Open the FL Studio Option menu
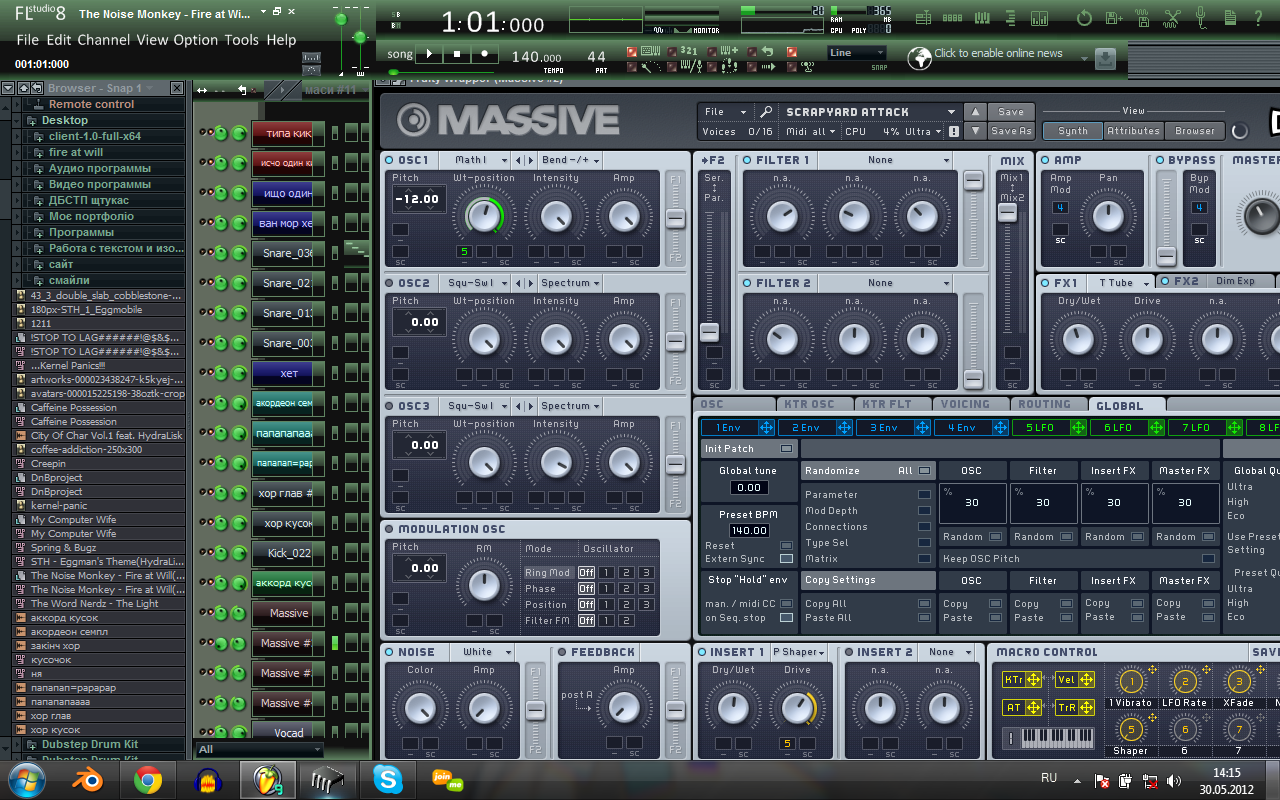The width and height of the screenshot is (1280, 800). tap(196, 40)
